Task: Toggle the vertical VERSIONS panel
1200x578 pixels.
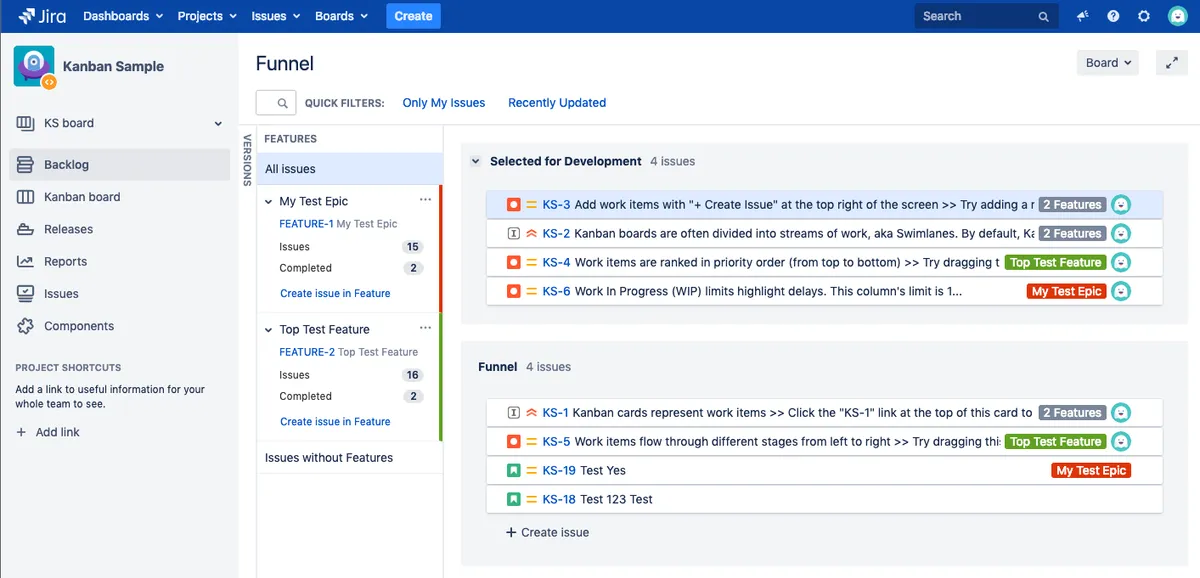Action: (247, 160)
